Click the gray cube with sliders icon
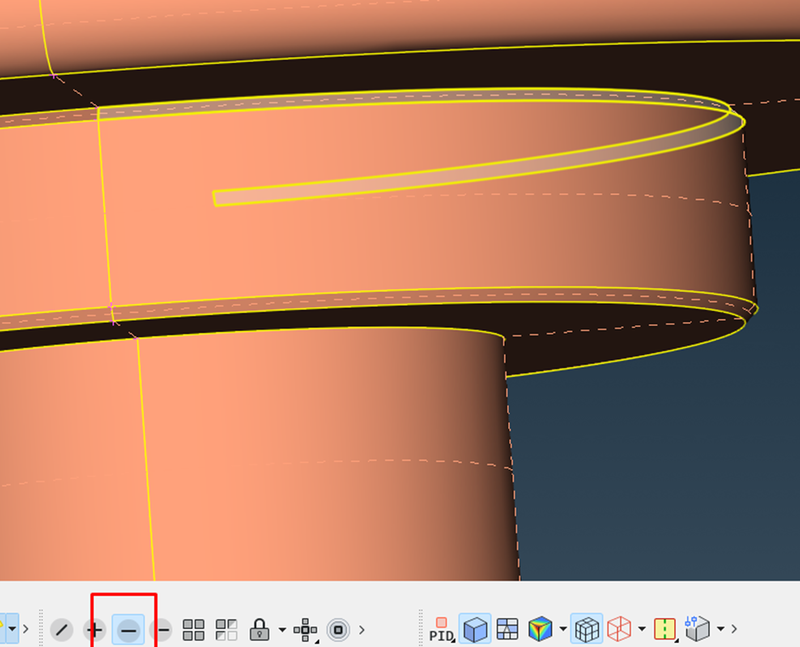This screenshot has width=800, height=647. (x=697, y=629)
